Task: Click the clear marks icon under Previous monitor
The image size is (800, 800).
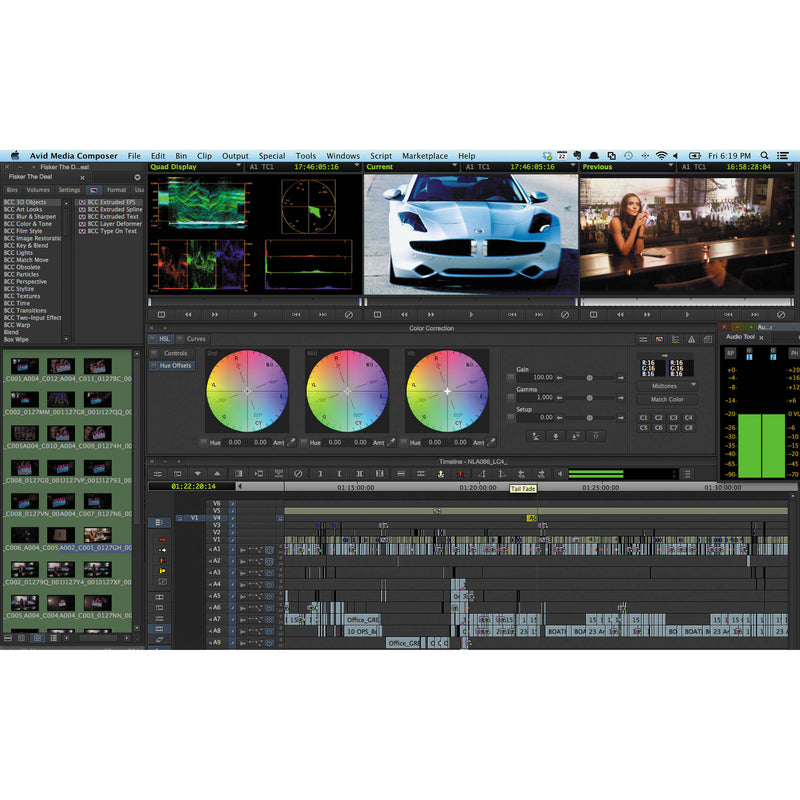Action: 781,315
